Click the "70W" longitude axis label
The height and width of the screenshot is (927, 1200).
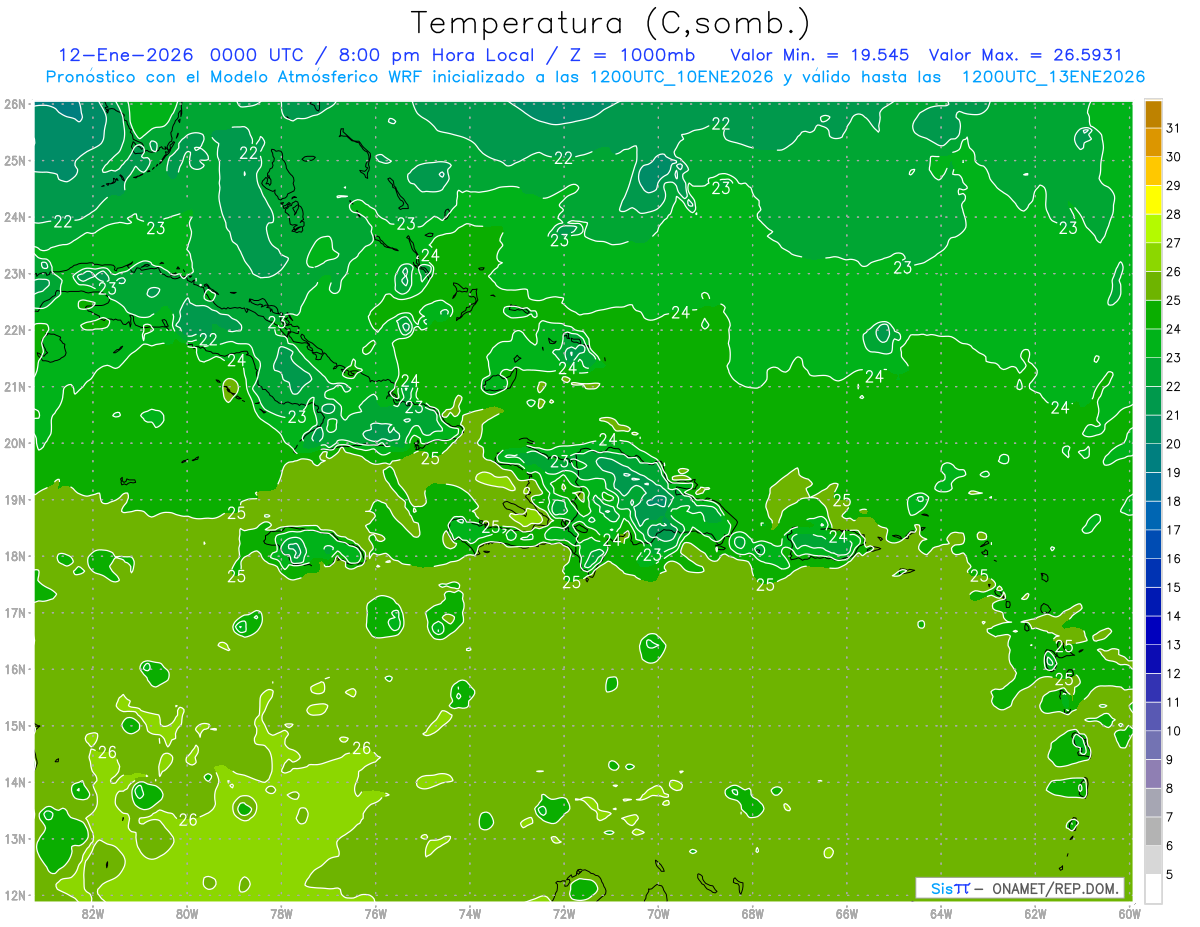[658, 913]
